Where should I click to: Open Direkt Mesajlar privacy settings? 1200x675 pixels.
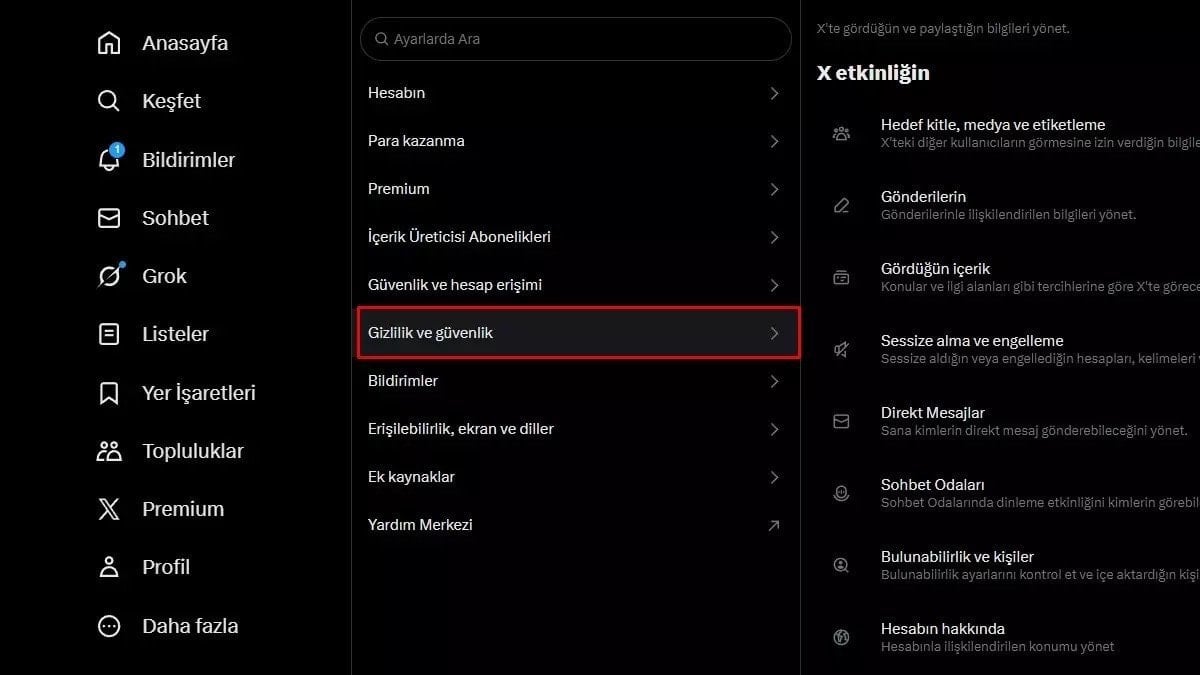point(933,413)
